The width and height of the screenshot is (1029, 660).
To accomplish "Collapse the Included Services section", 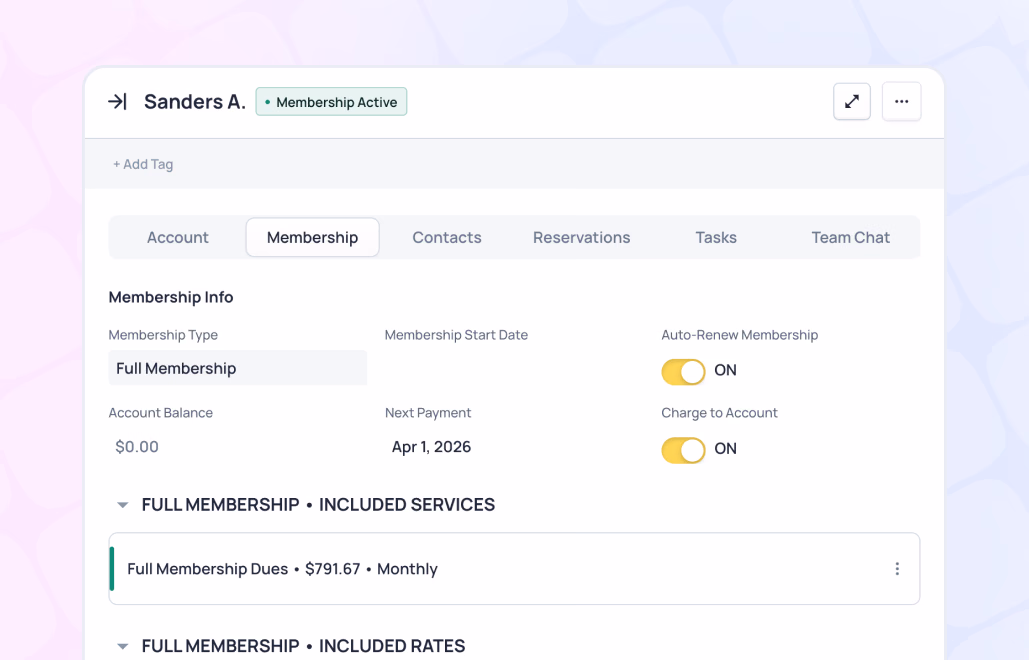I will pos(122,505).
